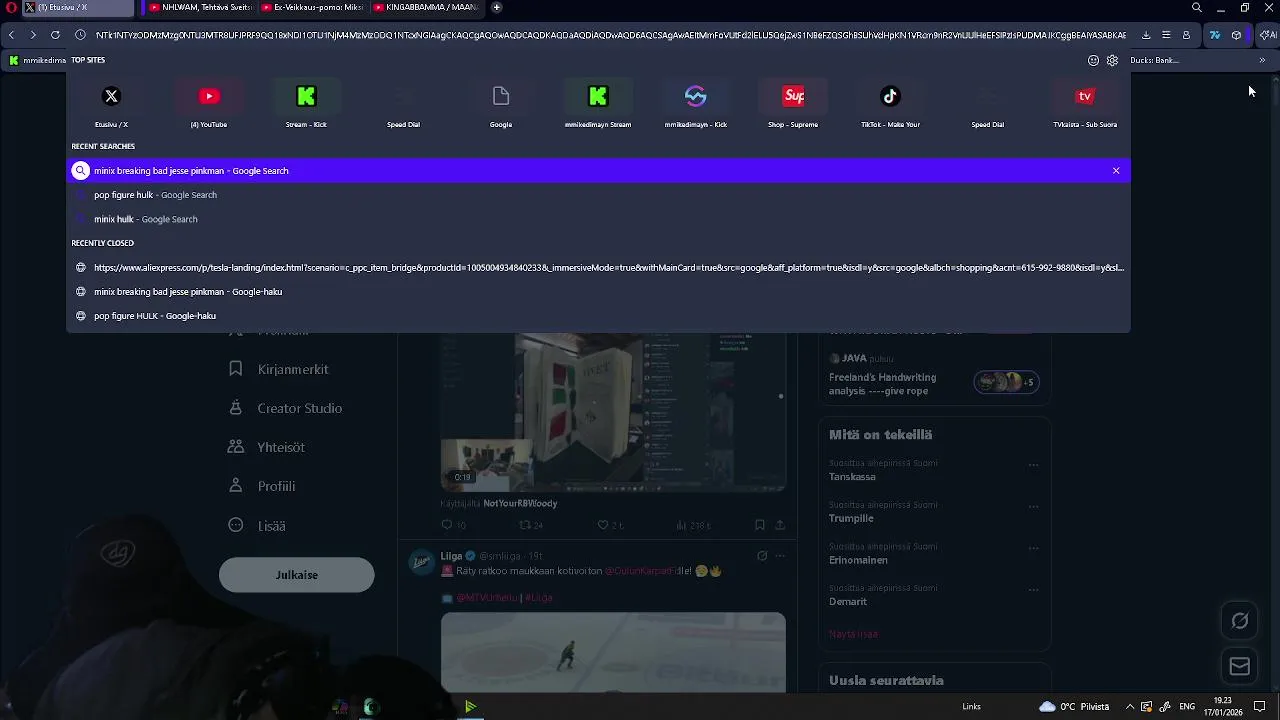Viewport: 1280px width, 720px height.
Task: Open more options for Trumpille trend
Action: tap(1034, 506)
